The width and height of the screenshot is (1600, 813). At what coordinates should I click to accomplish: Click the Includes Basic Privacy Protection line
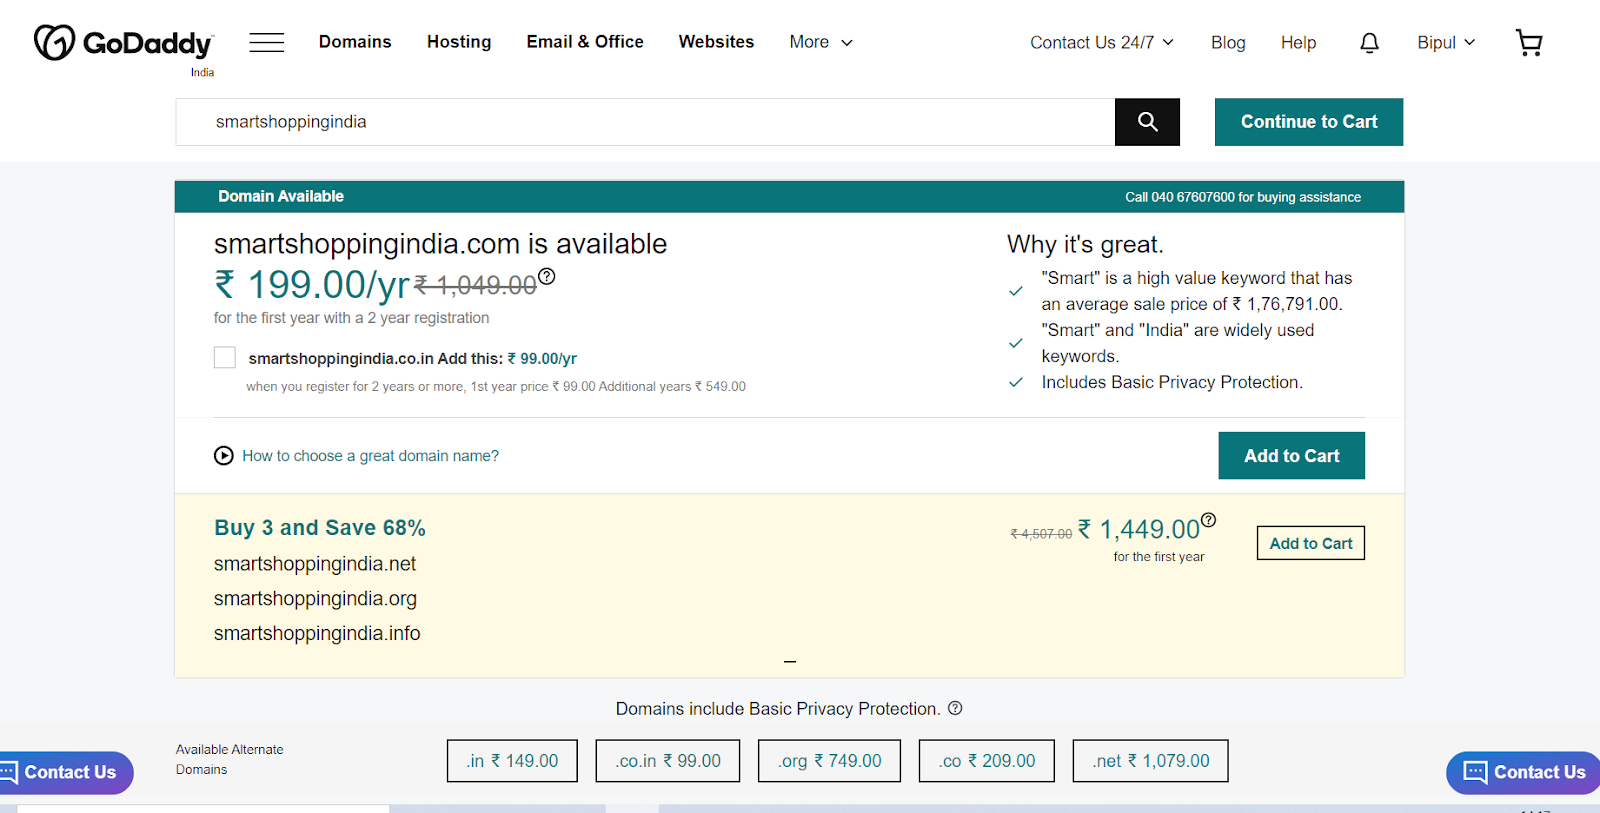(1172, 382)
